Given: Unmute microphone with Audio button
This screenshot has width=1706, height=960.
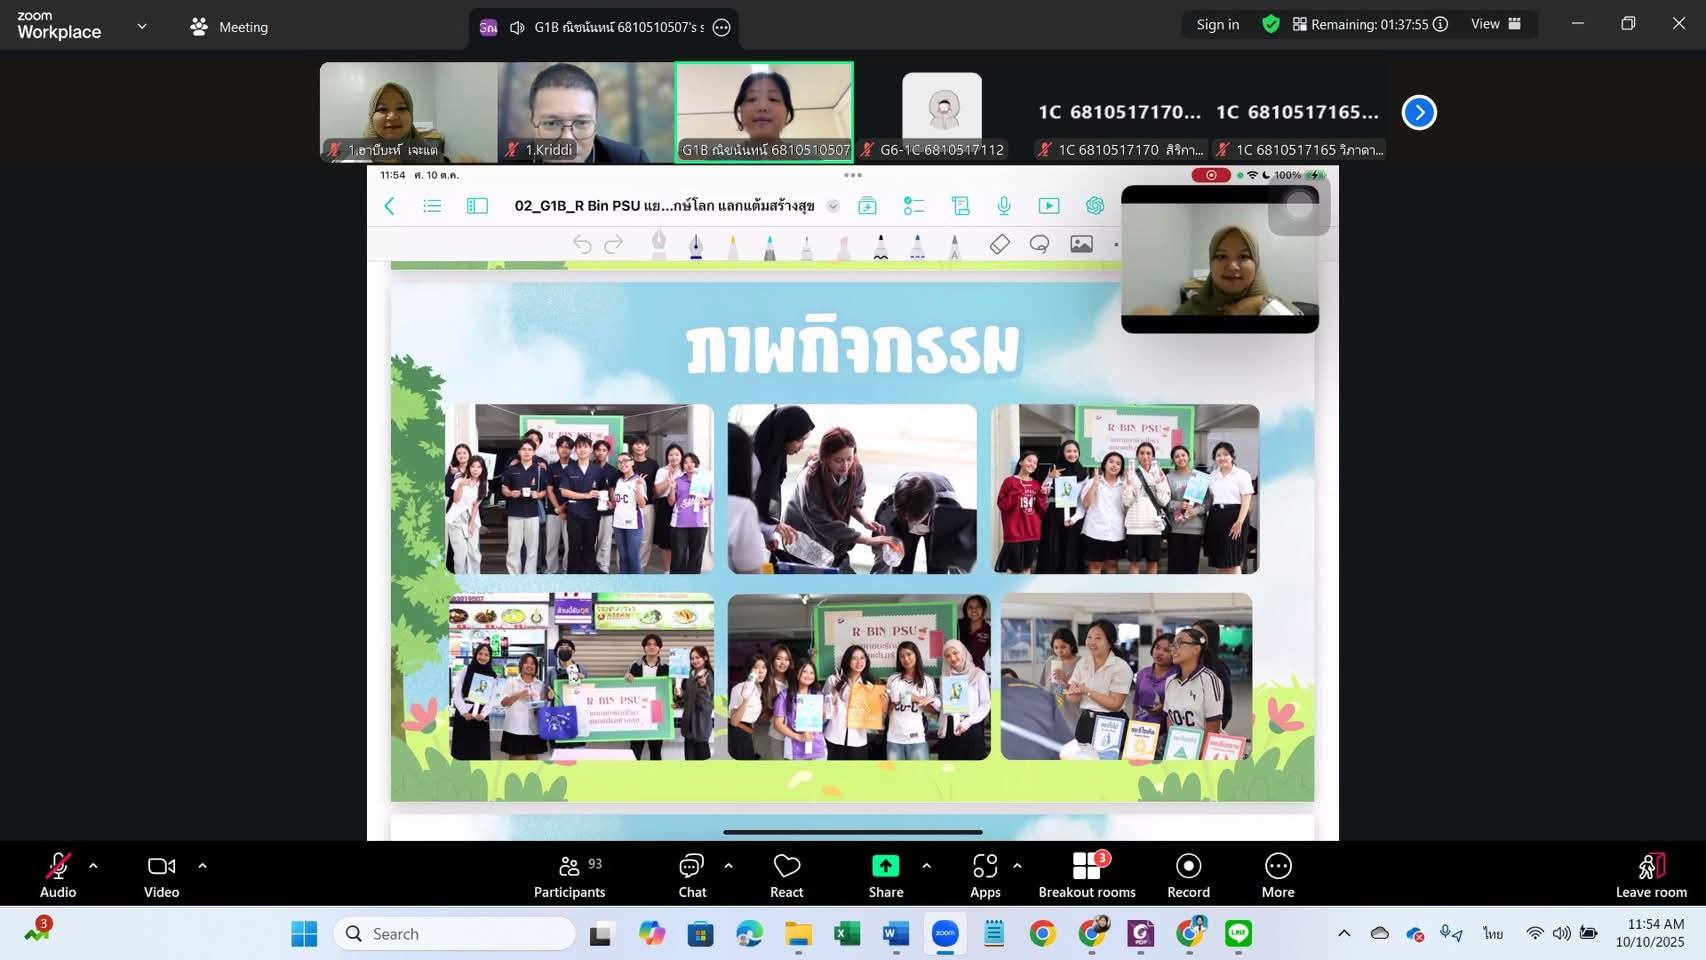Looking at the screenshot, I should (x=58, y=875).
